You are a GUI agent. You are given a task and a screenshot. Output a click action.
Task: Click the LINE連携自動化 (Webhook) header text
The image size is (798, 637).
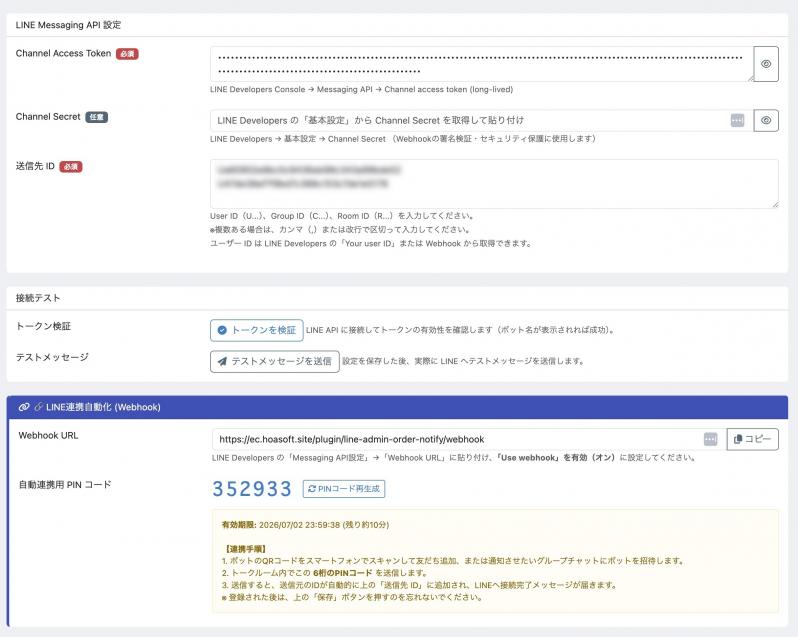click(x=103, y=407)
